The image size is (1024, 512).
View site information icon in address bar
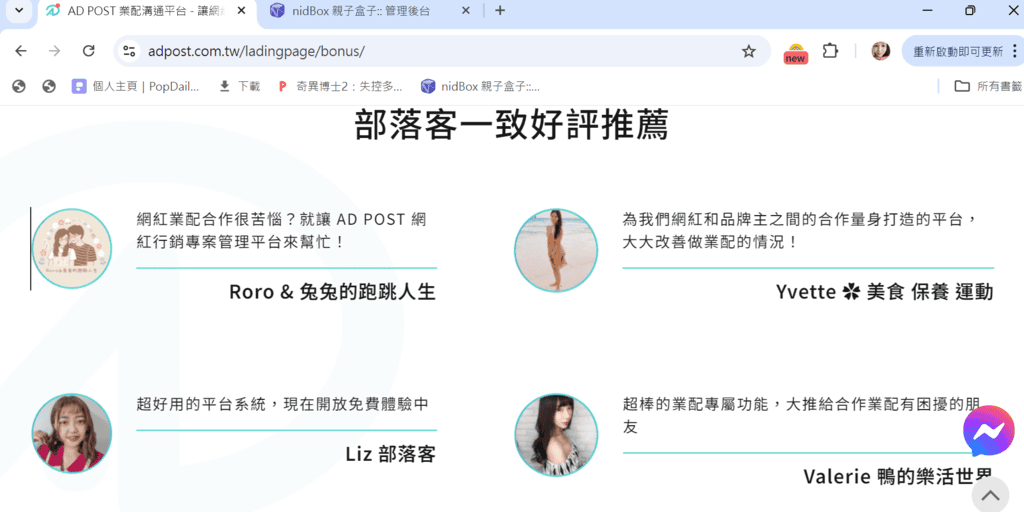coord(129,52)
